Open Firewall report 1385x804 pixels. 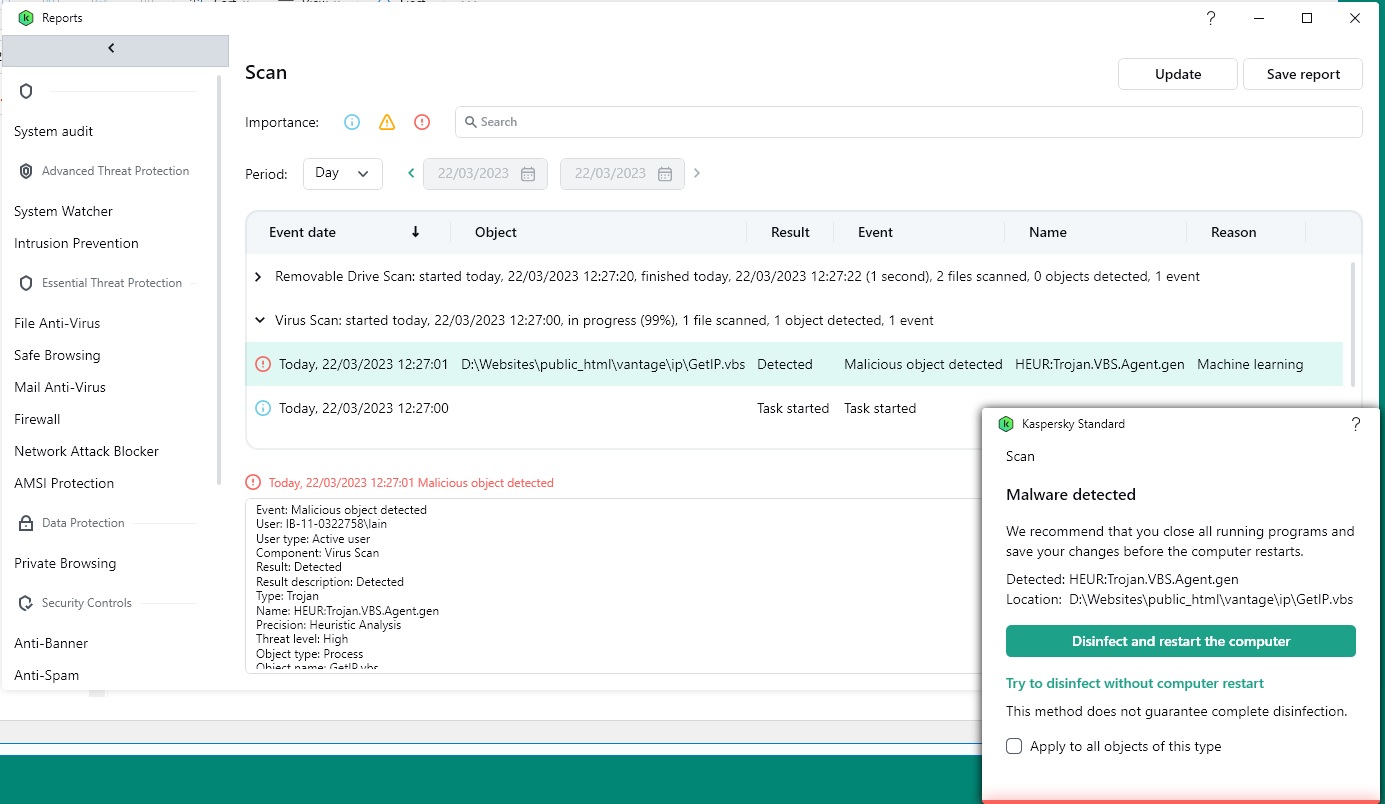37,419
